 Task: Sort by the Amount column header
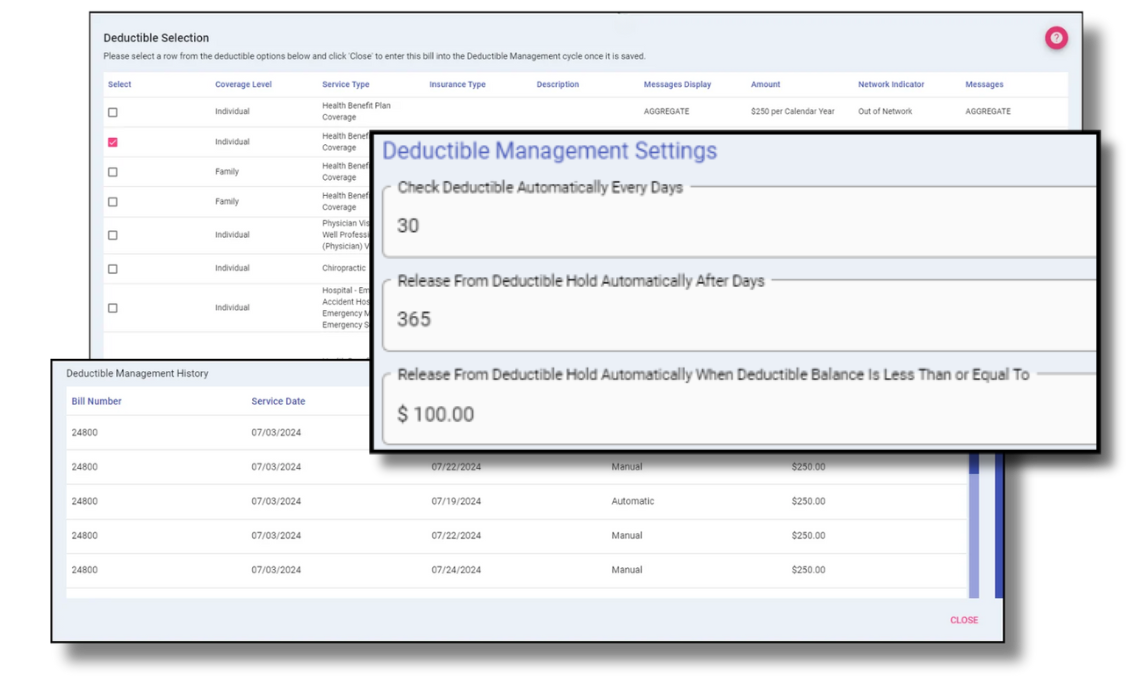point(765,84)
